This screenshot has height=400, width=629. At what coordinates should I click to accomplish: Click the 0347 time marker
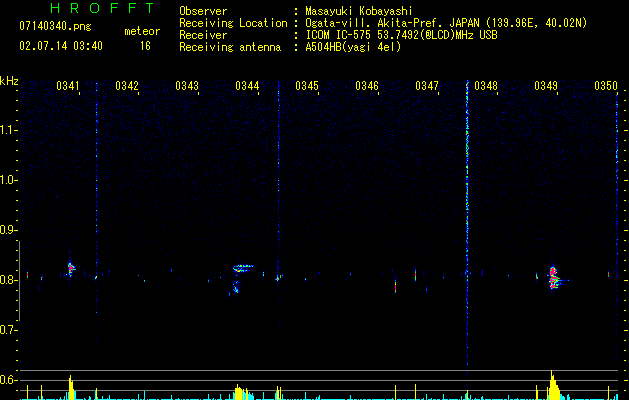[x=427, y=86]
